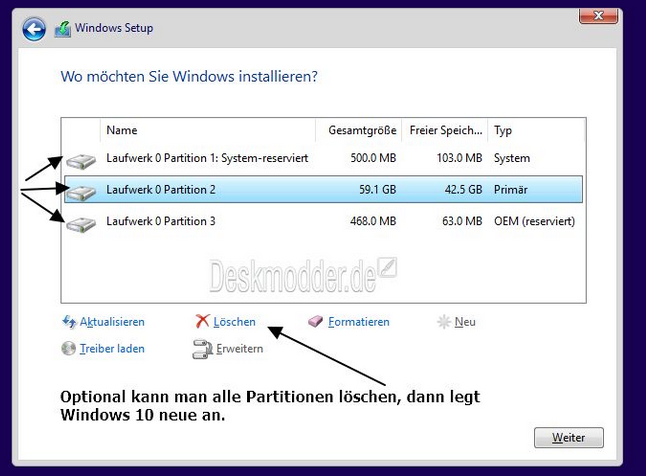Click the Neu link

tap(465, 322)
